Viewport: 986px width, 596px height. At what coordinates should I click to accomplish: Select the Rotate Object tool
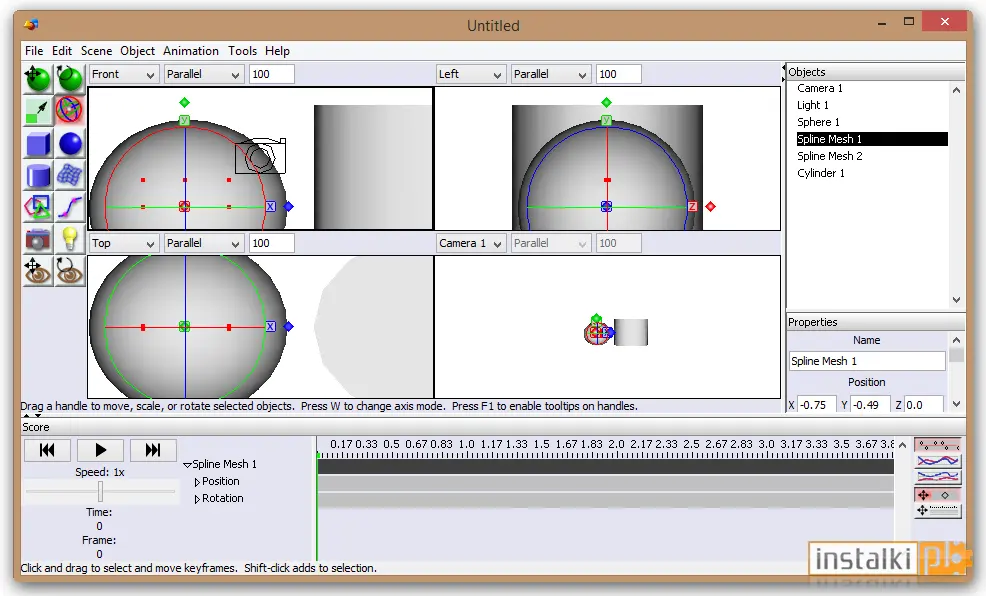pos(69,78)
